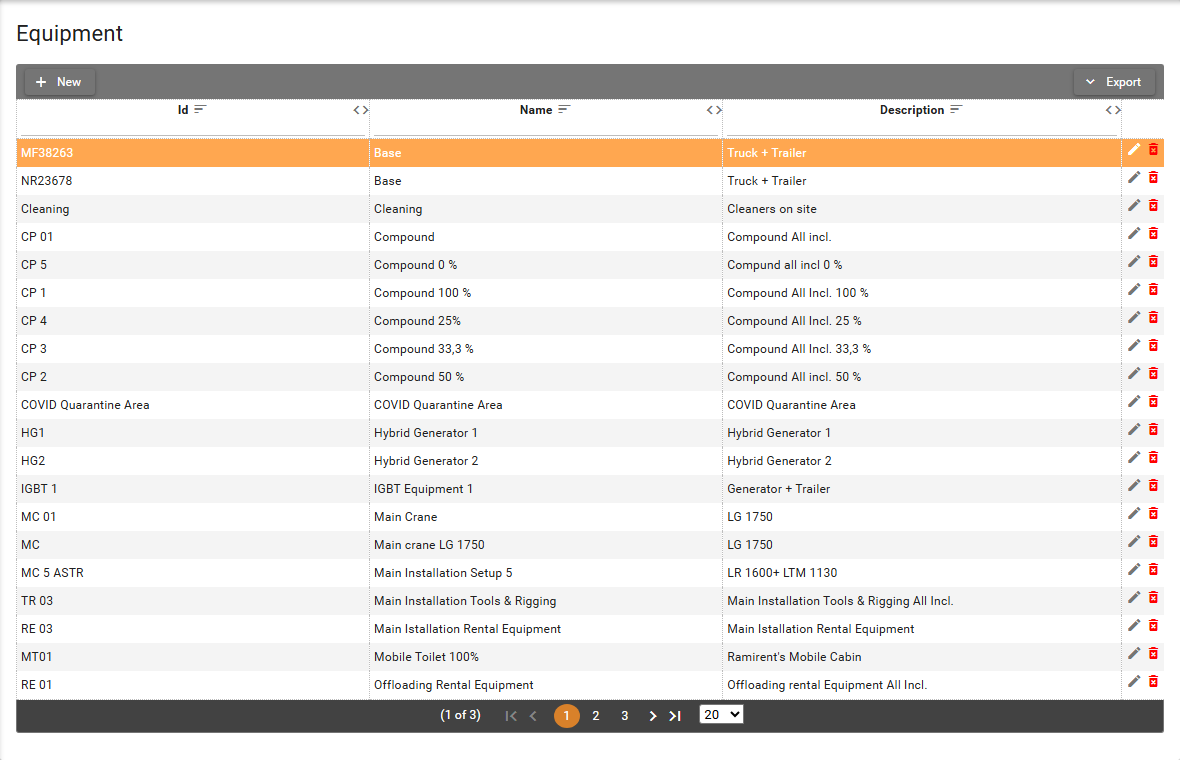Delete the RE 03 rental equipment row

[1153, 625]
